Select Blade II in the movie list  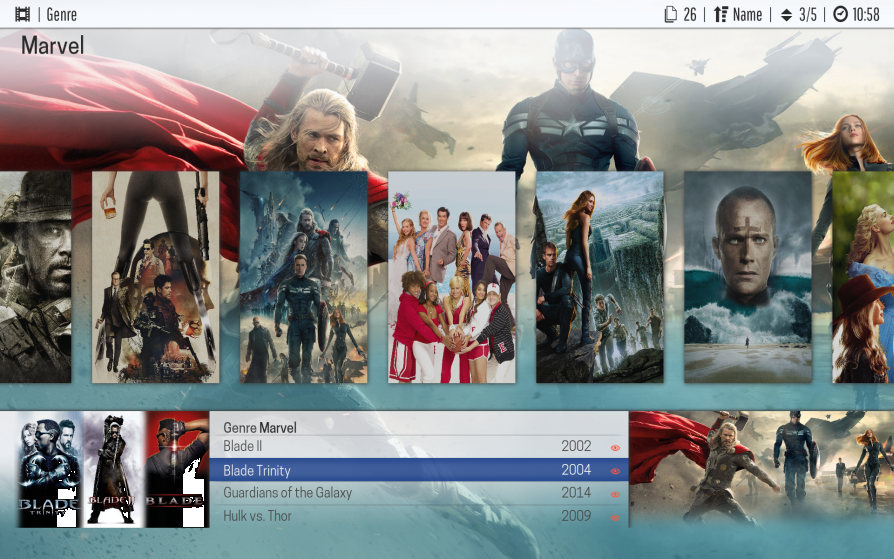click(x=419, y=447)
